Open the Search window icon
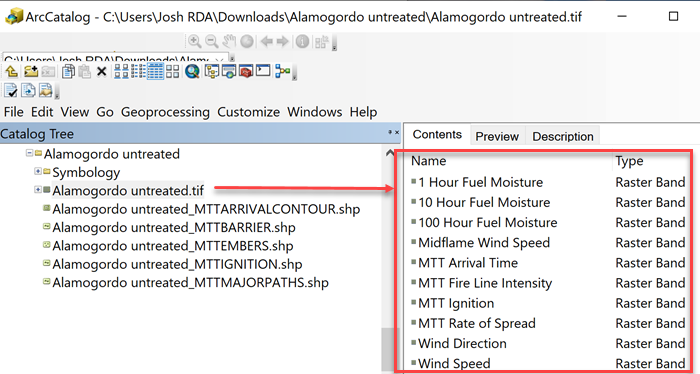700x374 pixels. 229,71
